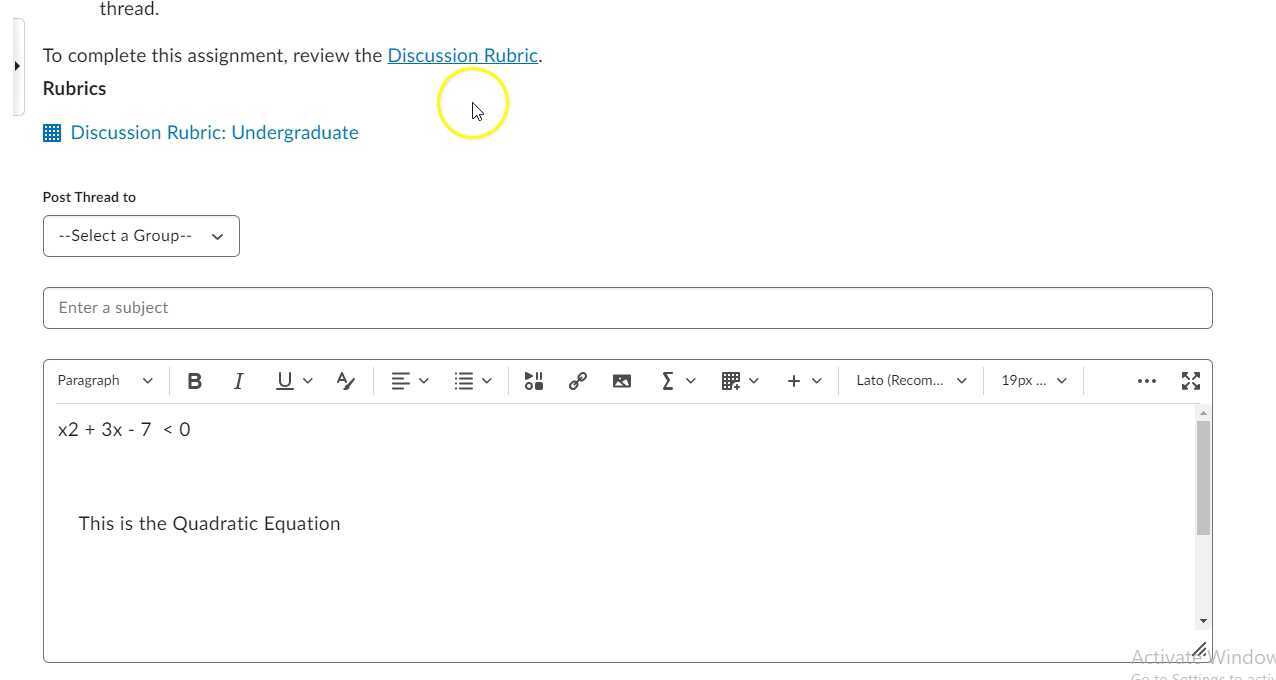Change the Lato font family
Viewport: 1276px width, 680px height.
point(909,380)
